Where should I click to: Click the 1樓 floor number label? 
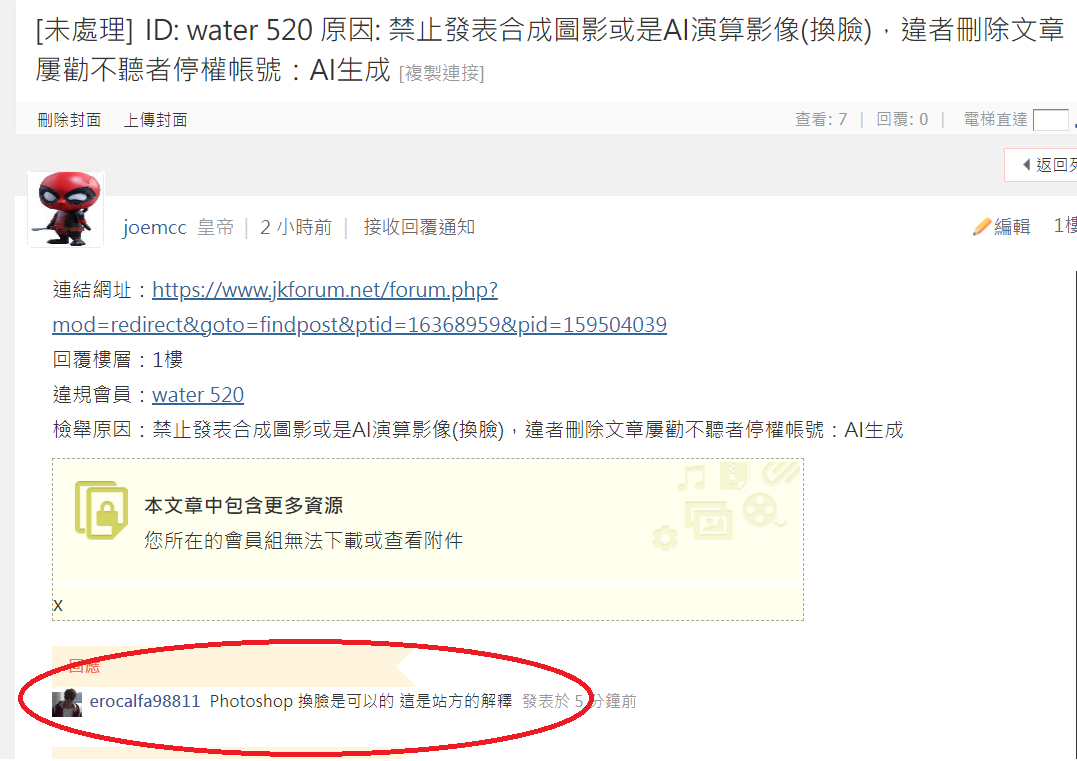coord(1065,225)
